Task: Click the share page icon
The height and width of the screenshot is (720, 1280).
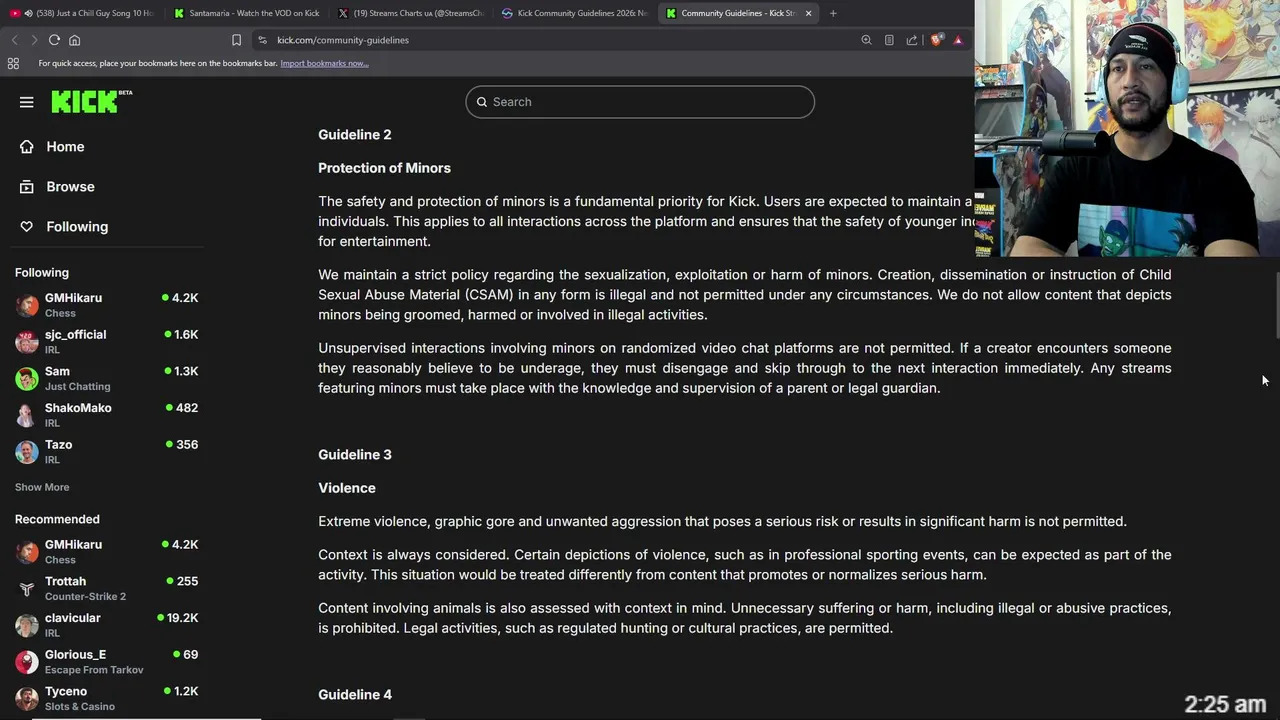Action: 912,40
